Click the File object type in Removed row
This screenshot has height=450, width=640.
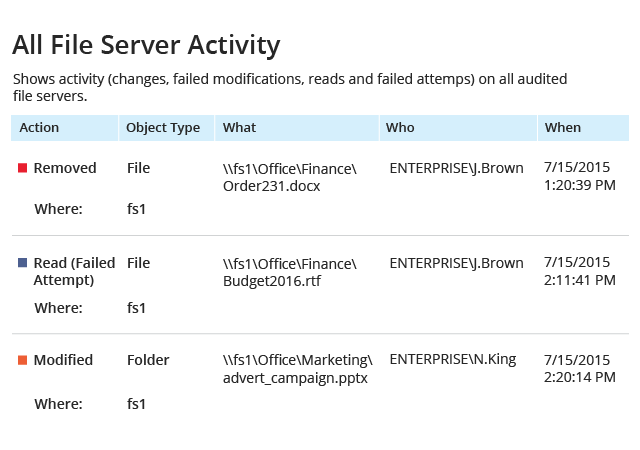[138, 168]
